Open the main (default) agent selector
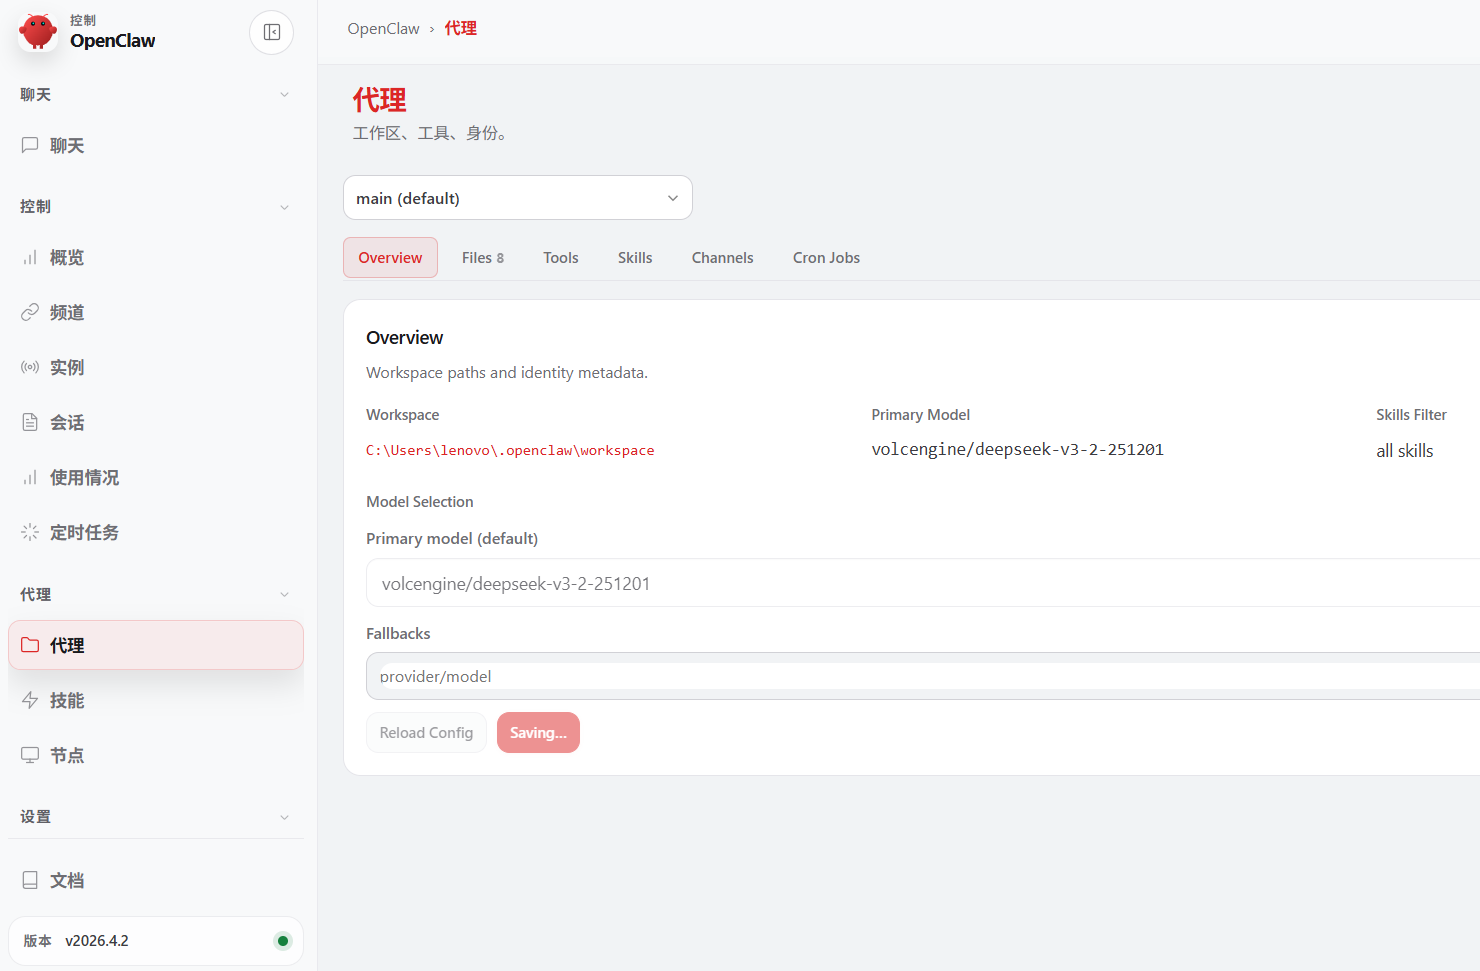Viewport: 1480px width, 971px height. pos(517,197)
